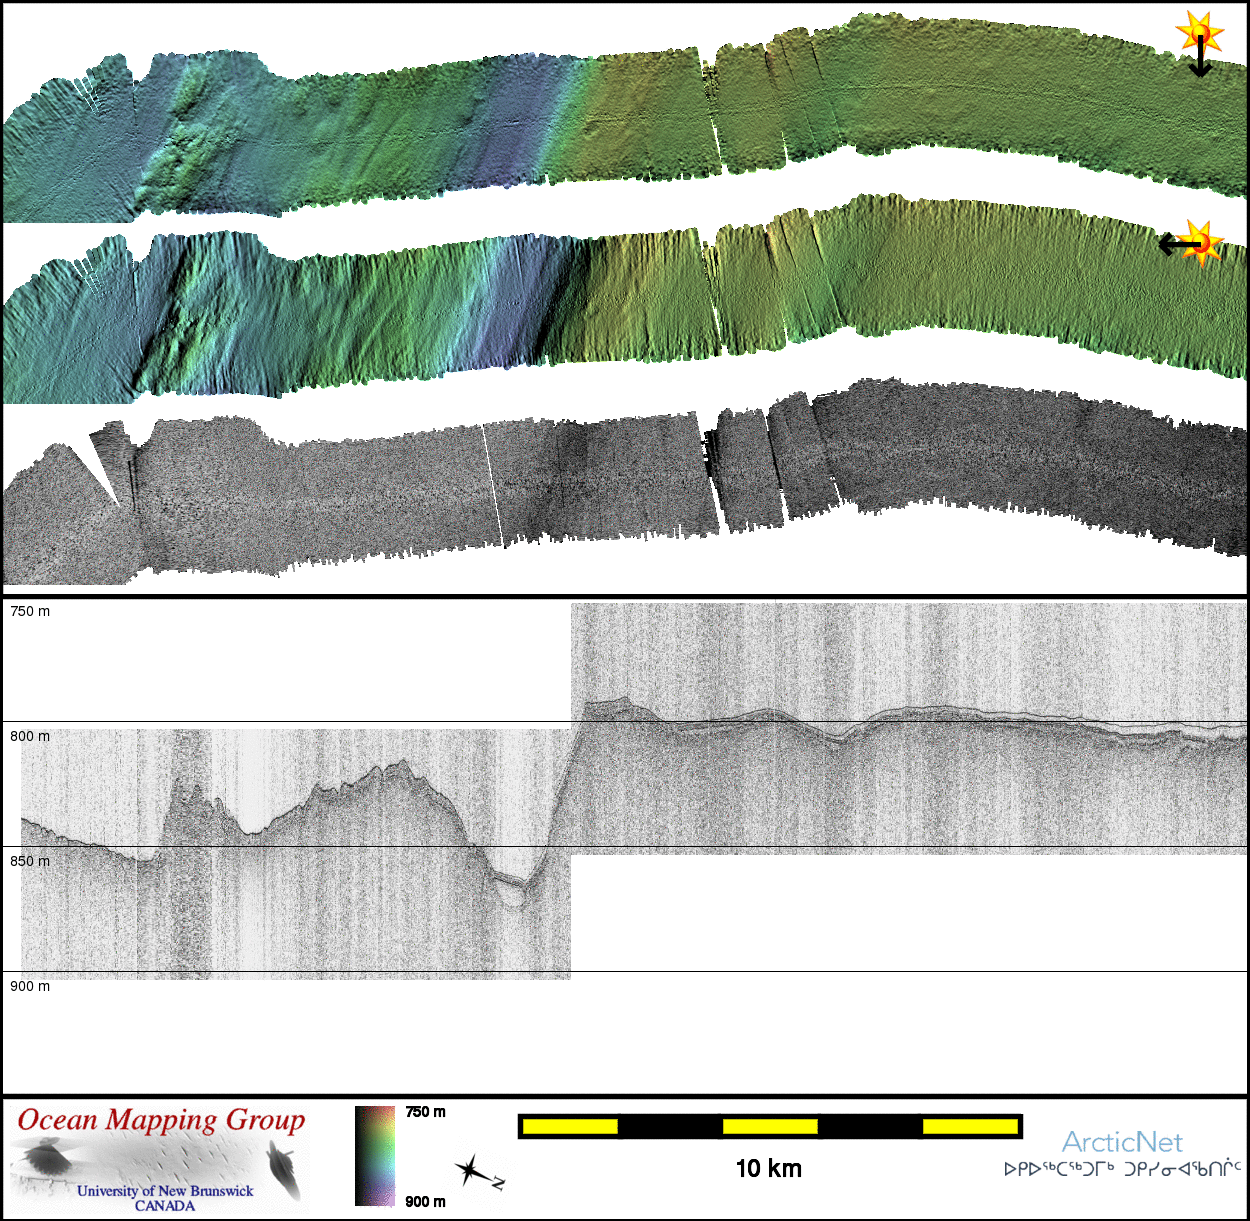The height and width of the screenshot is (1221, 1250).
Task: Select the first yellow scale bar segment
Action: click(570, 1127)
